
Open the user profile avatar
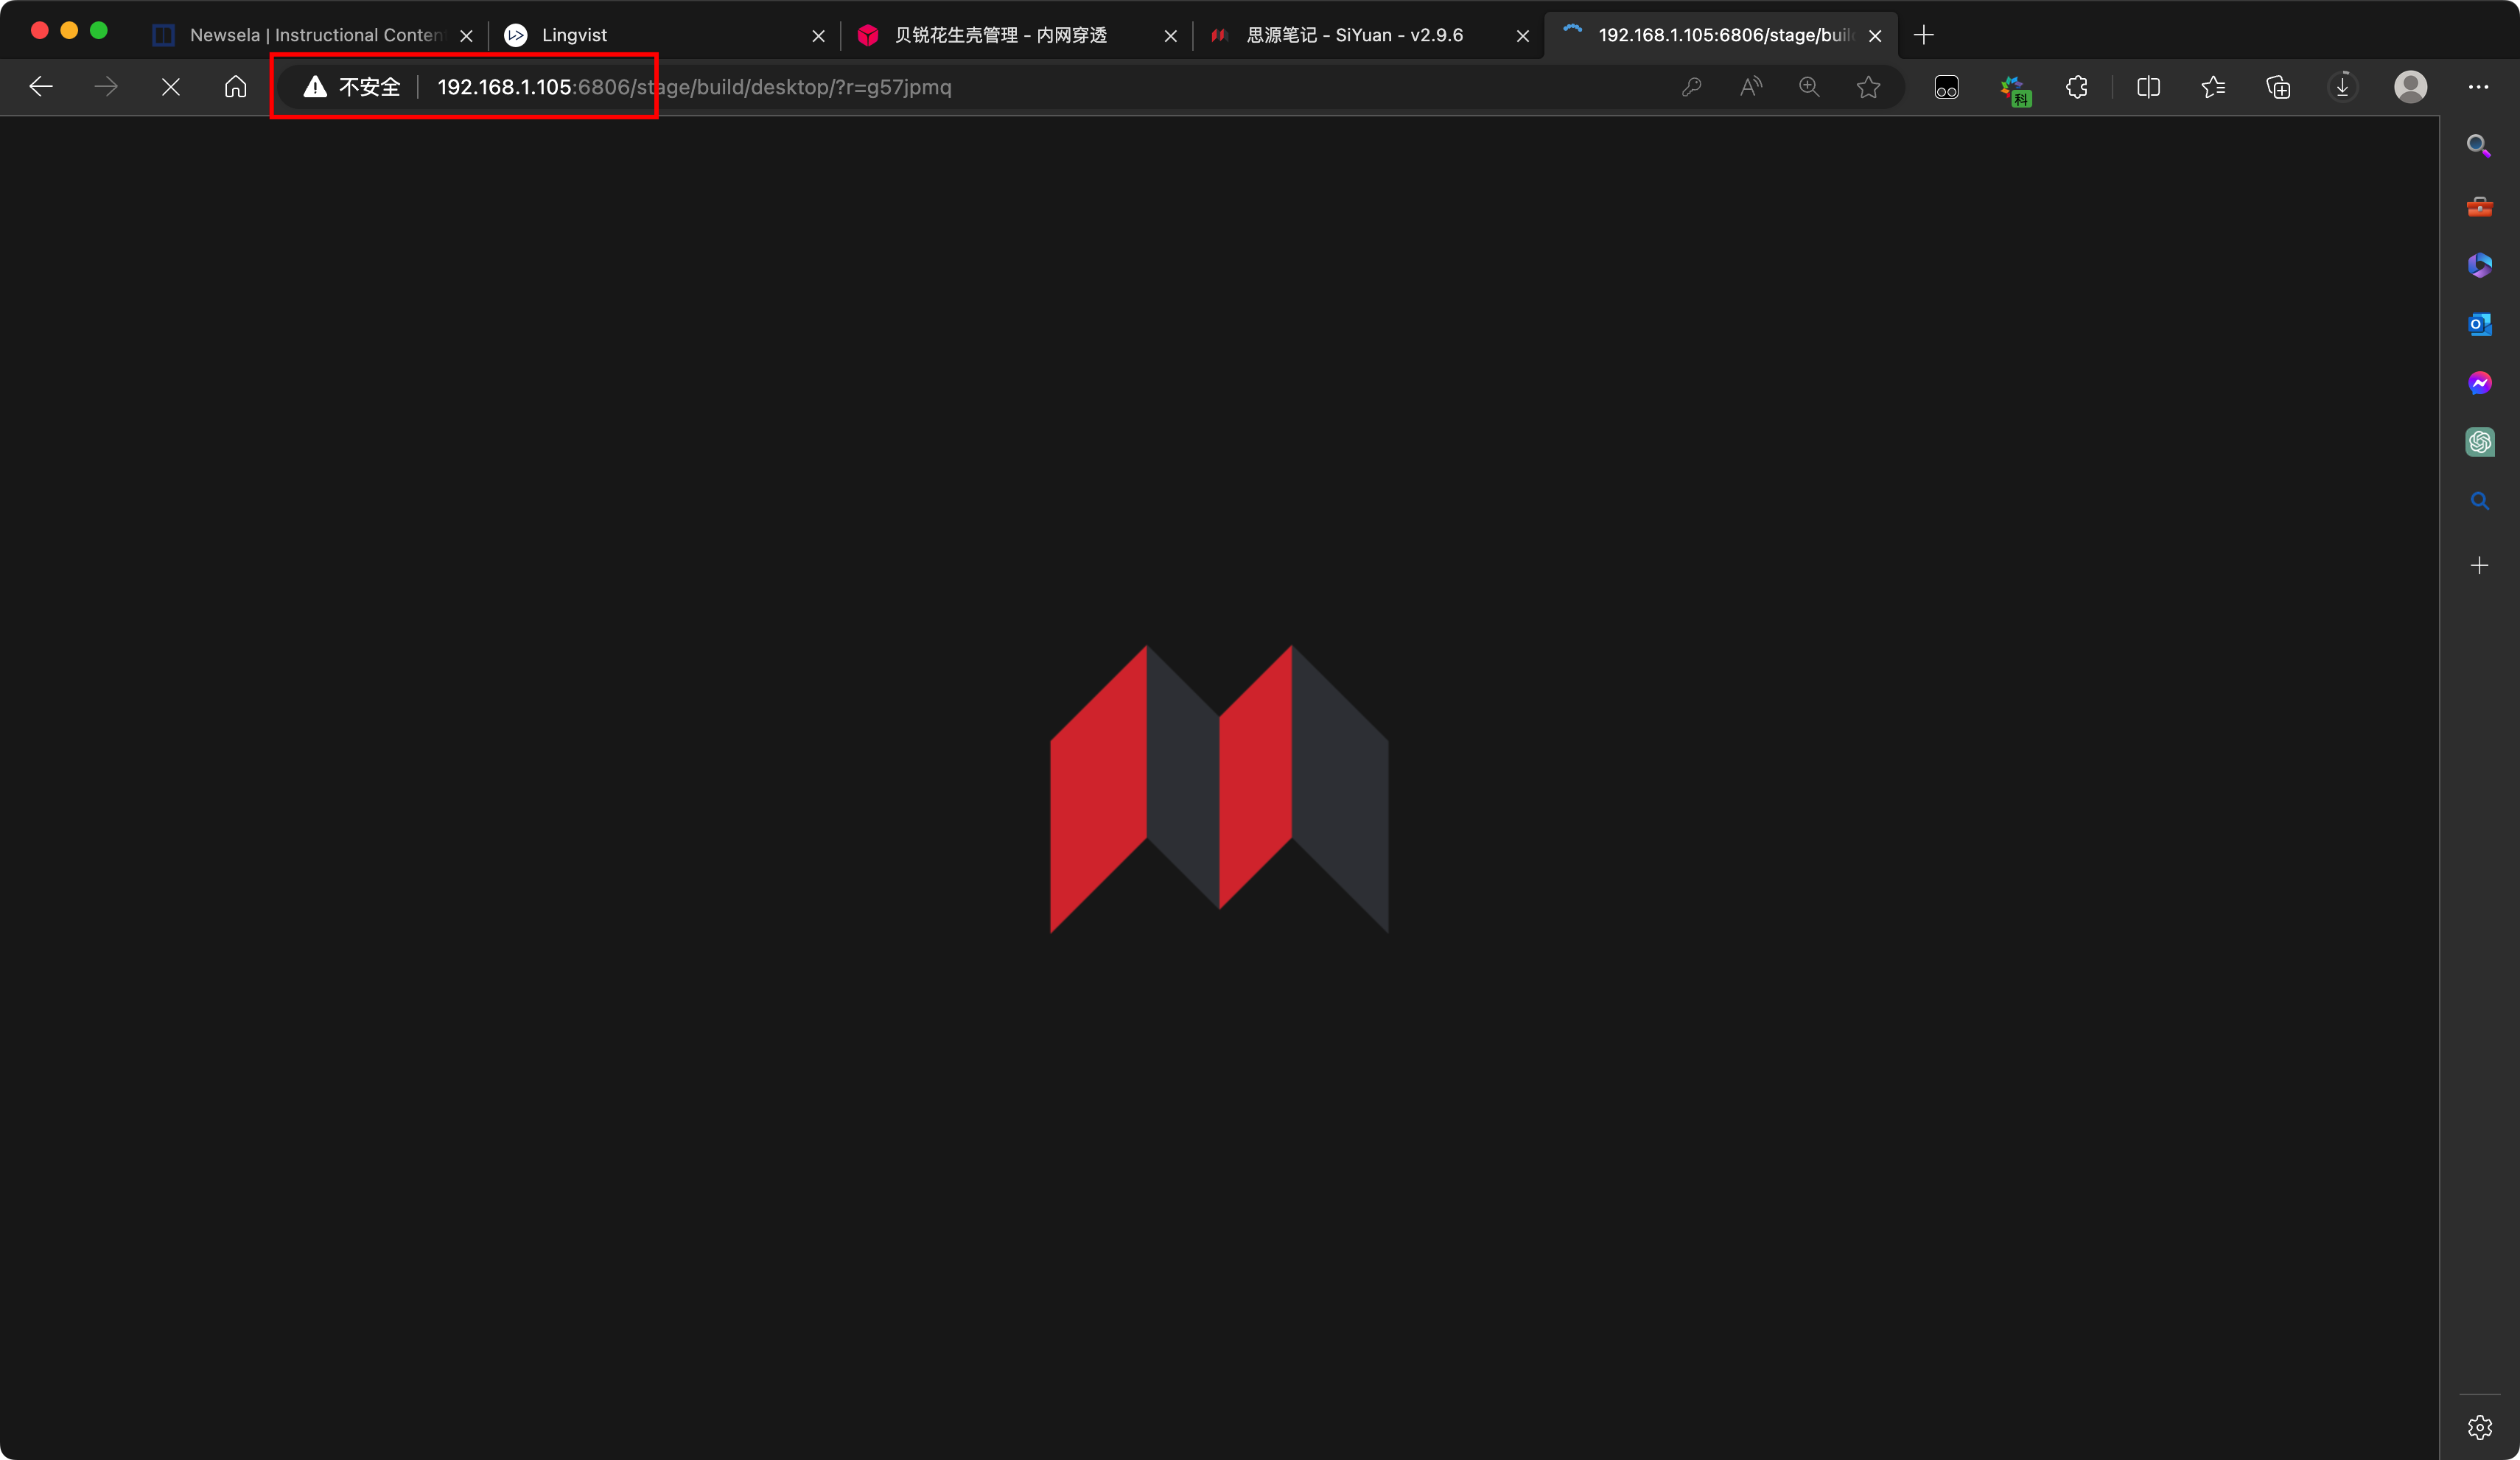(2410, 87)
